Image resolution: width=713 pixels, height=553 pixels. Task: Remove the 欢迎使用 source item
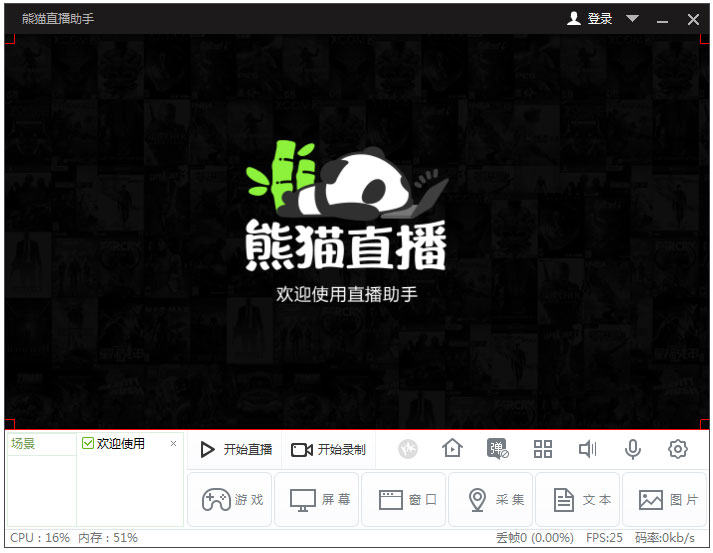point(173,443)
